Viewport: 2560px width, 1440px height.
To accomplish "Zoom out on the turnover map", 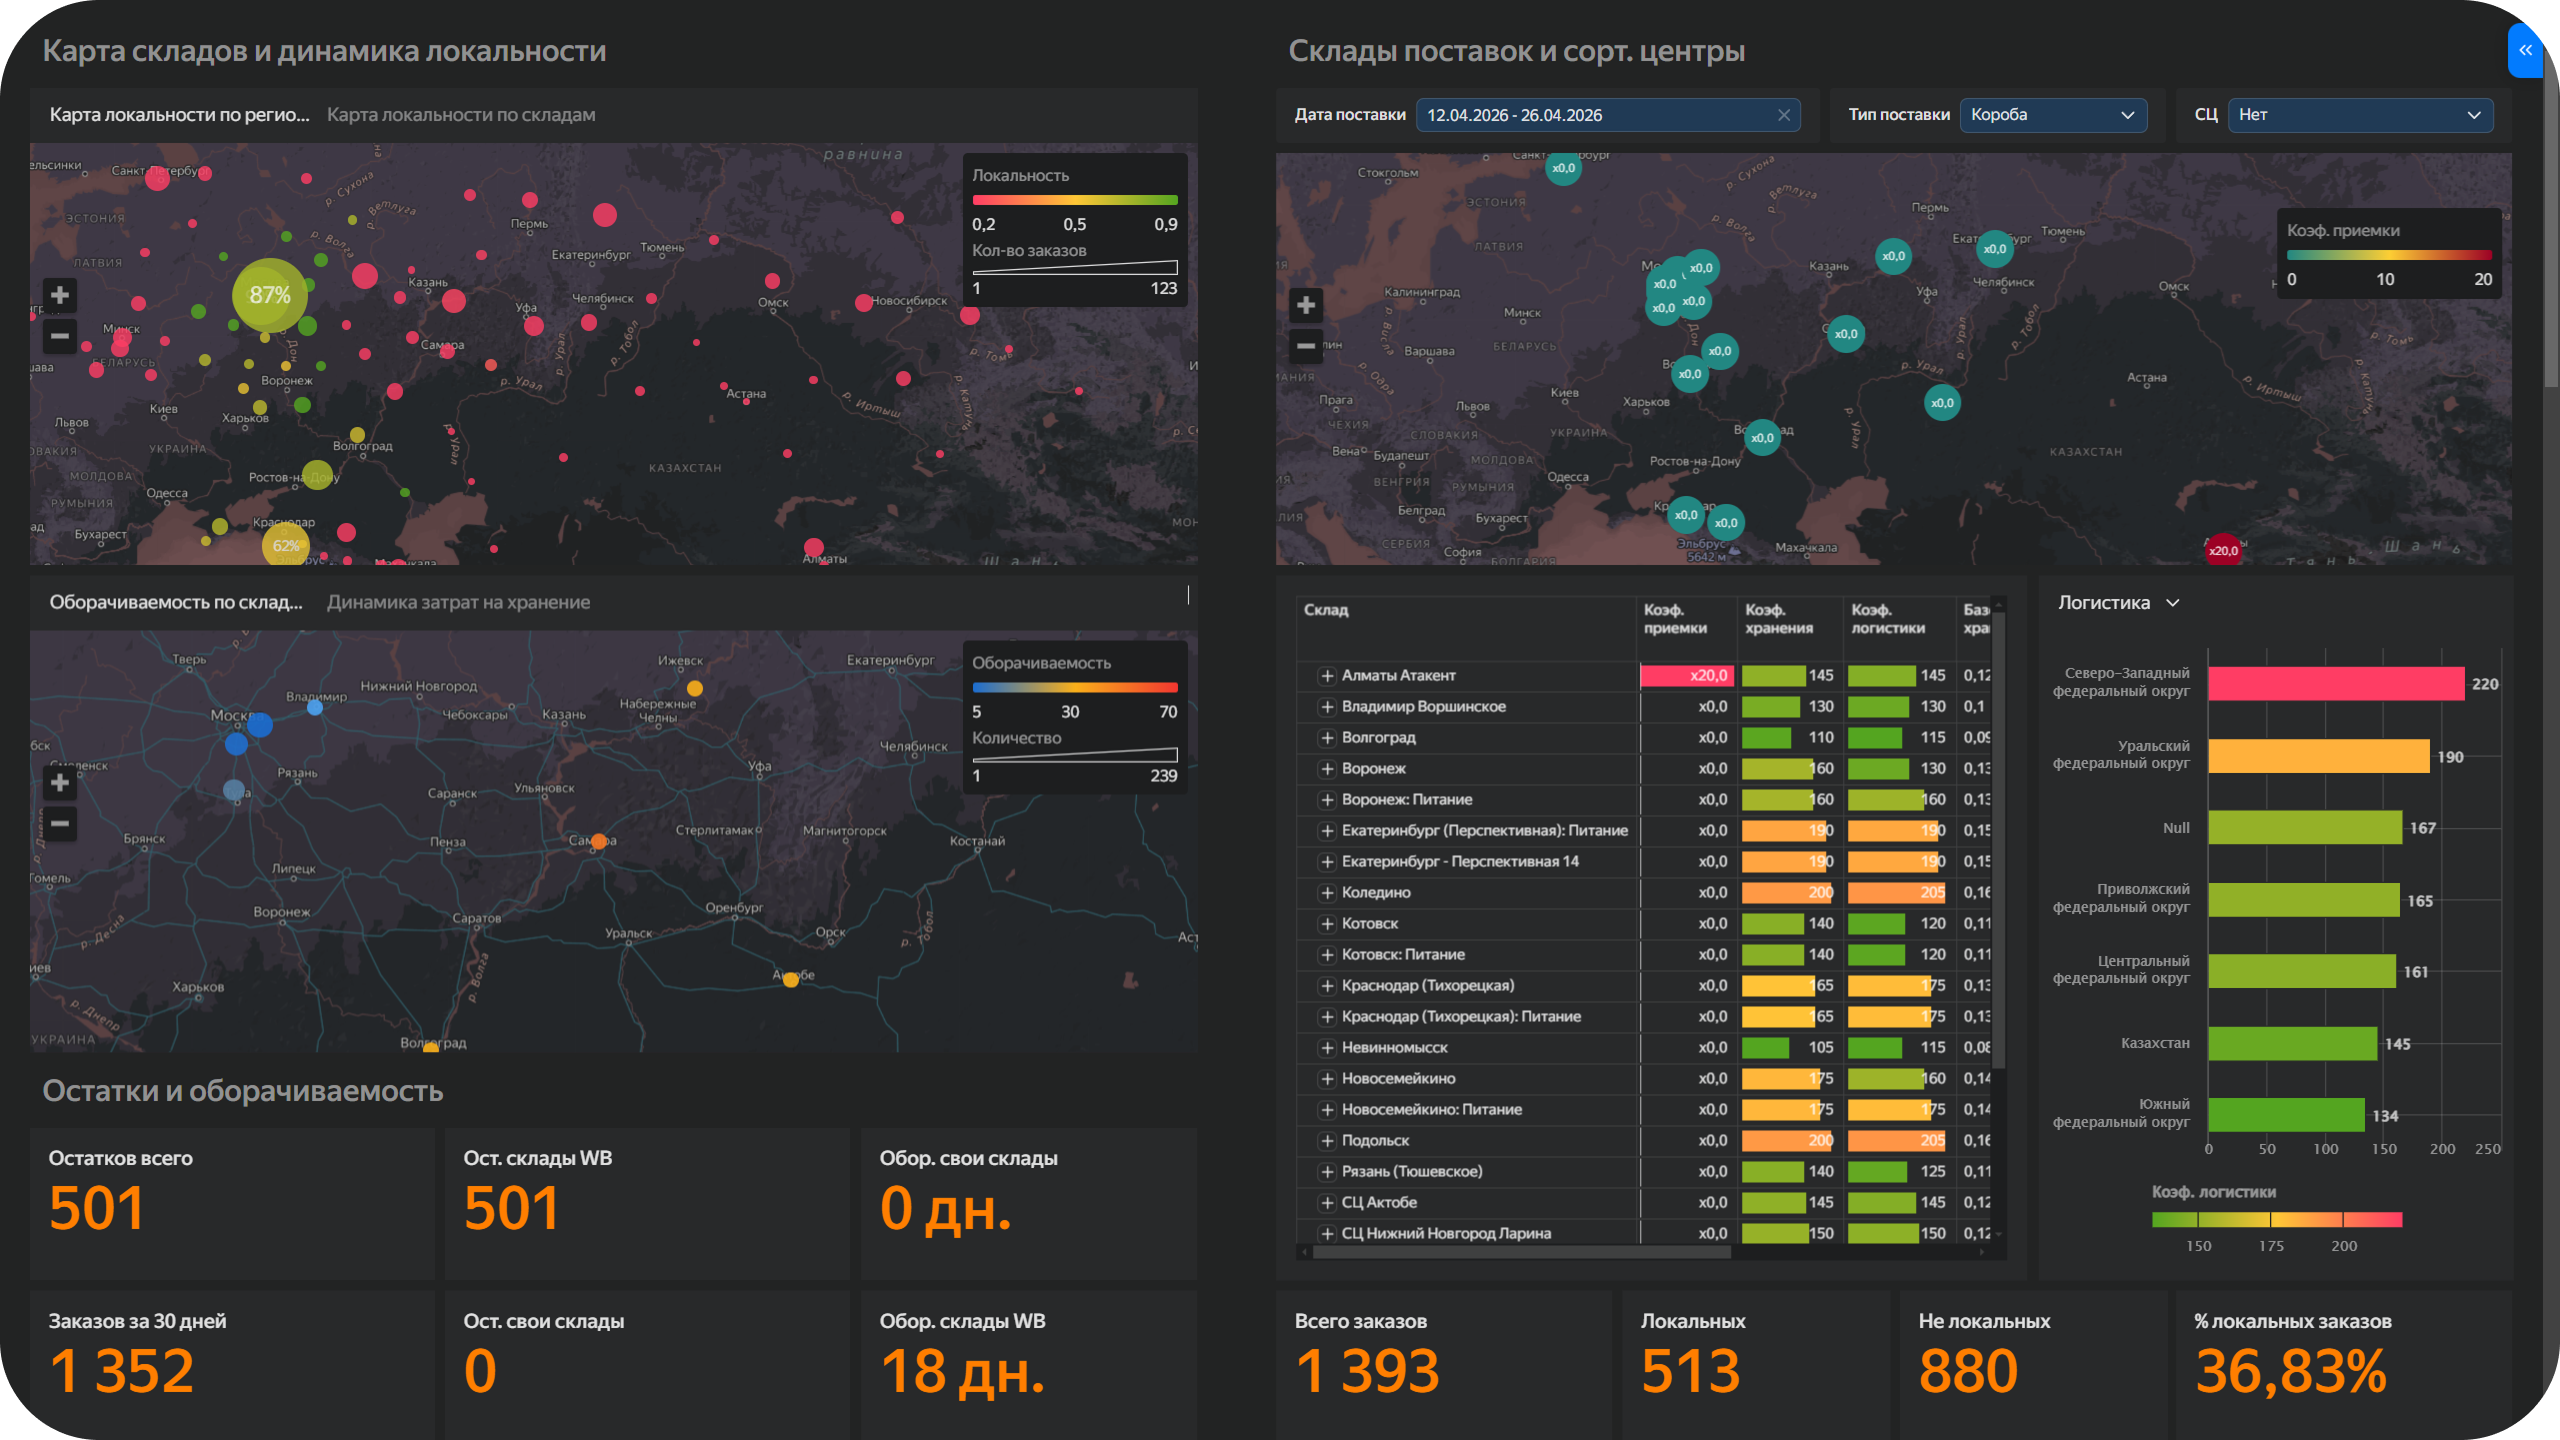I will pos(60,823).
